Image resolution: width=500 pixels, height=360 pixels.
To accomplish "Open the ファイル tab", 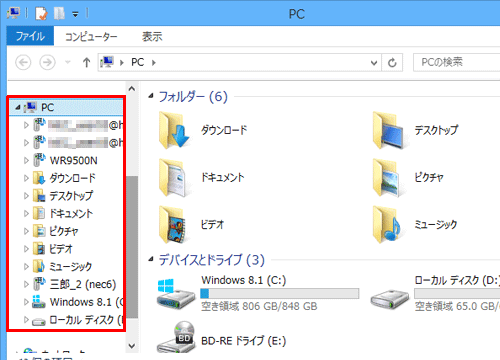I will point(30,36).
